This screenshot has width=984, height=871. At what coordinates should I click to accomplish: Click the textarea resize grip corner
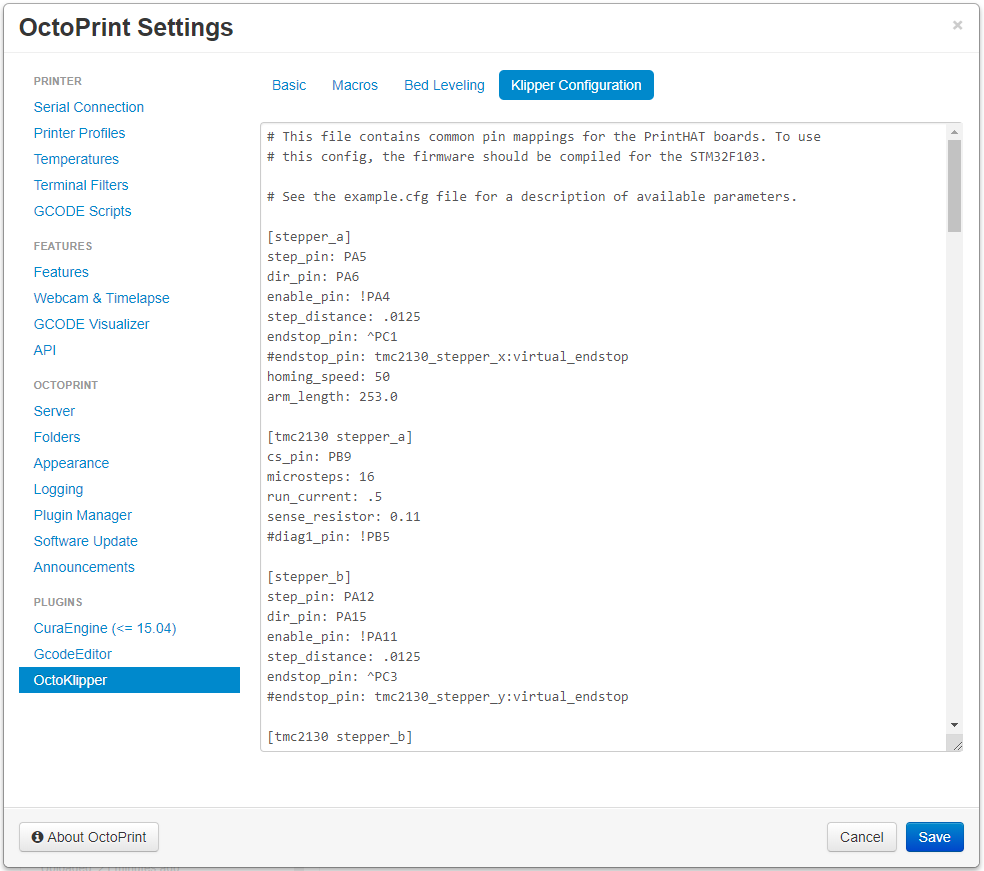point(956,745)
